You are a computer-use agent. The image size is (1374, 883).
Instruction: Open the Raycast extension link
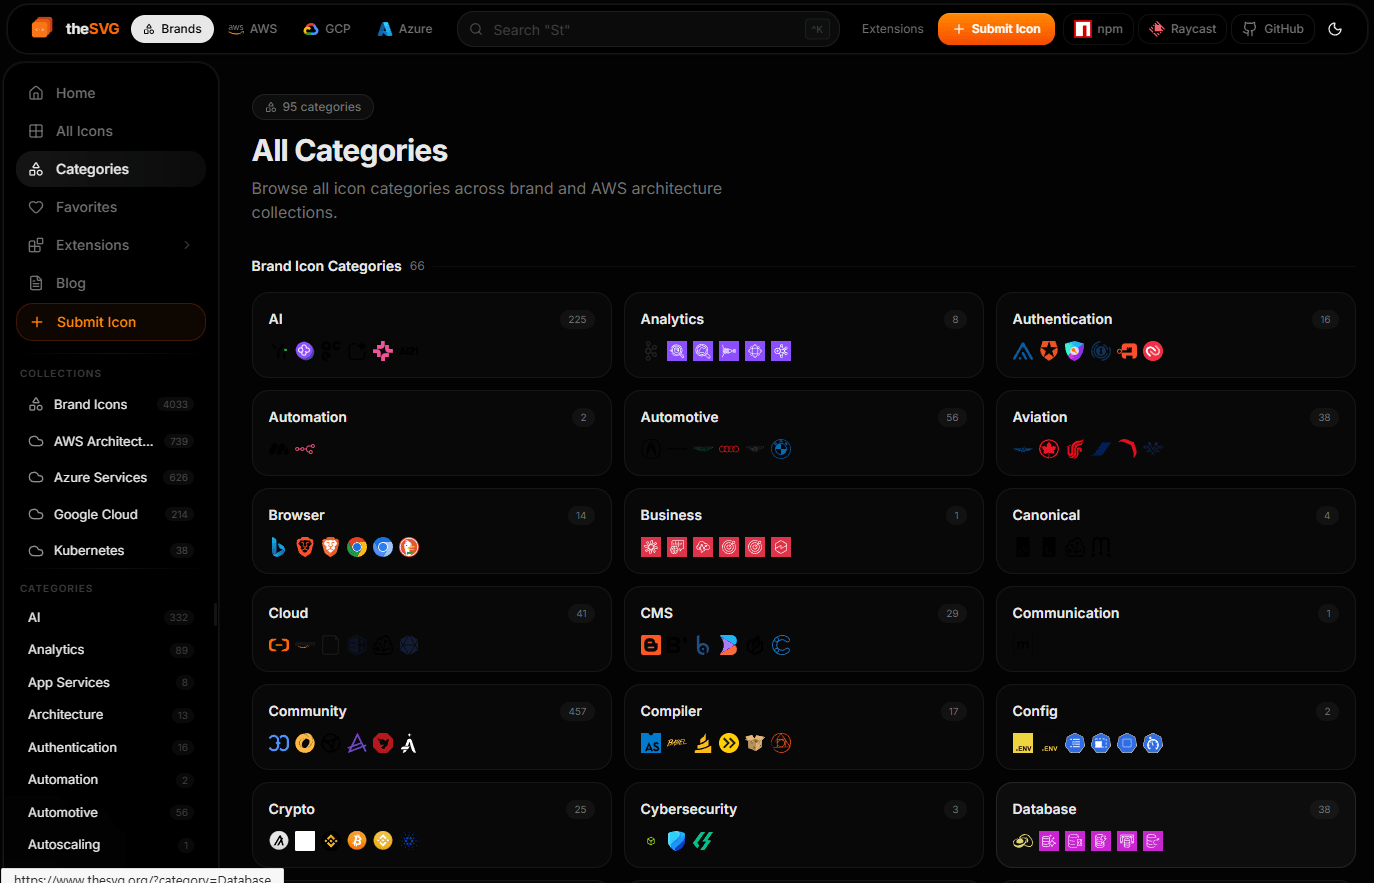click(x=1182, y=29)
